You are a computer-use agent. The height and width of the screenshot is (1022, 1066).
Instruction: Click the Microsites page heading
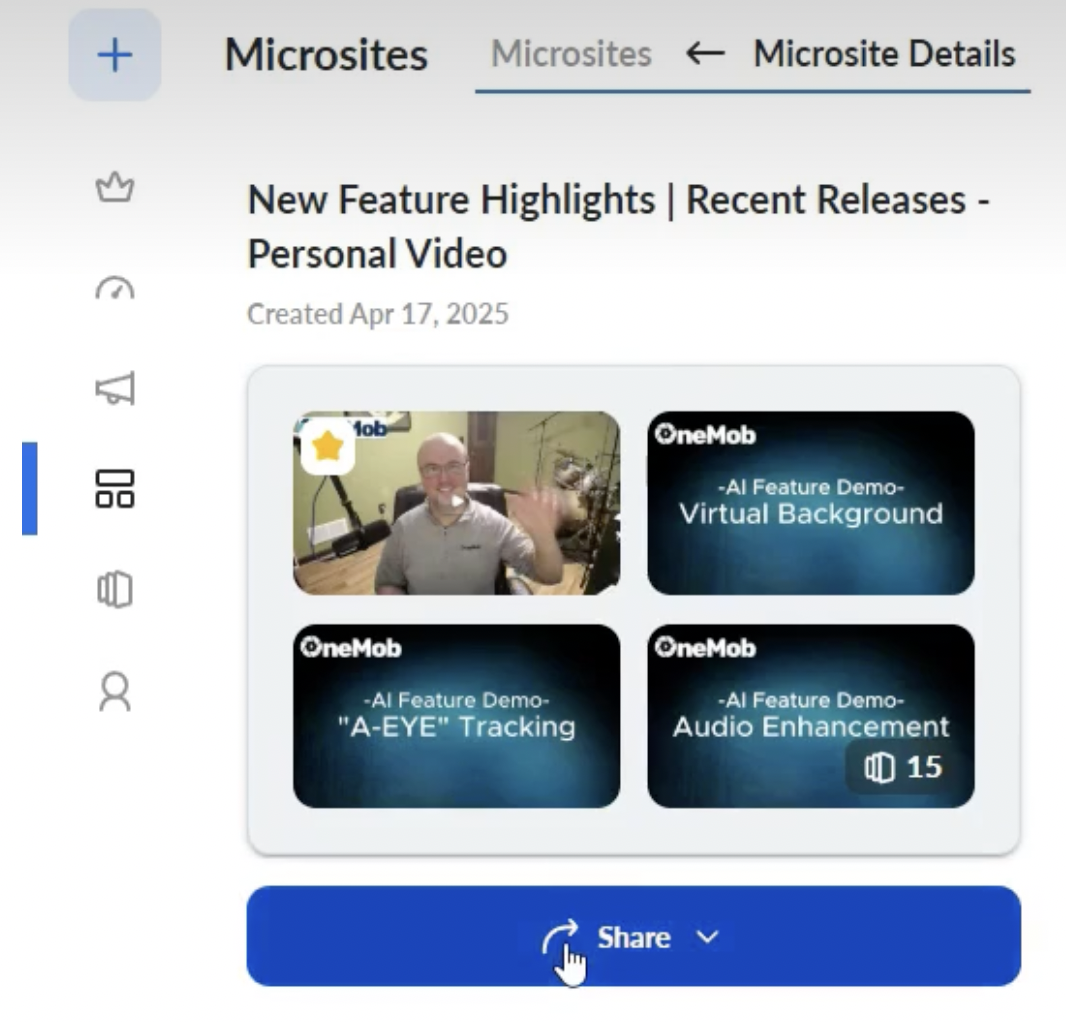326,54
